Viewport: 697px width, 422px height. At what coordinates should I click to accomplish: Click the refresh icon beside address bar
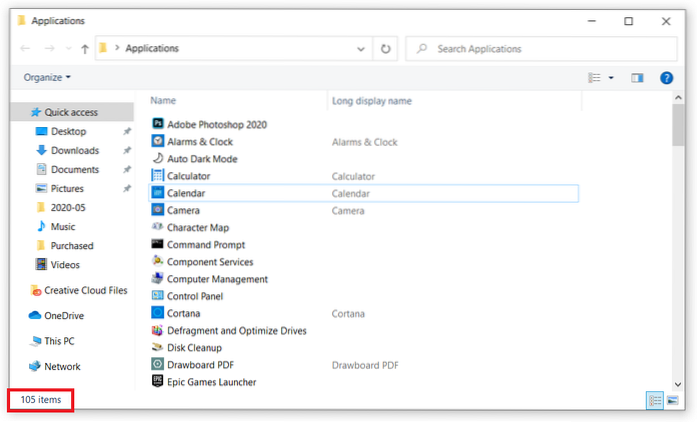385,48
